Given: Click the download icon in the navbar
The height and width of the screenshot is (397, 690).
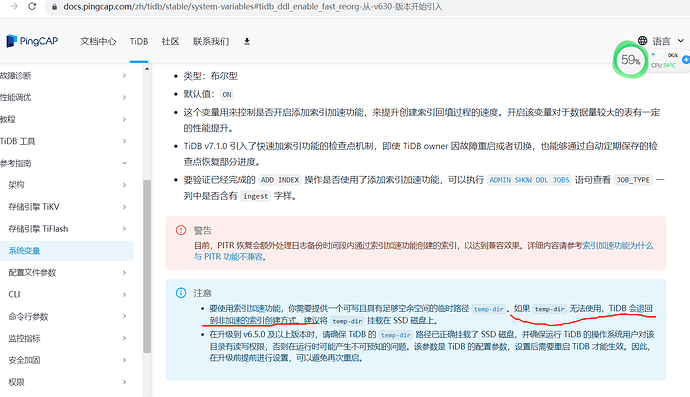Looking at the screenshot, I should 247,41.
